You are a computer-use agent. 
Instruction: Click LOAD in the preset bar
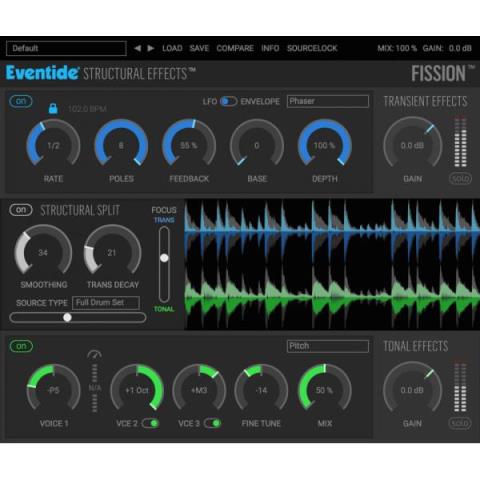(x=172, y=48)
